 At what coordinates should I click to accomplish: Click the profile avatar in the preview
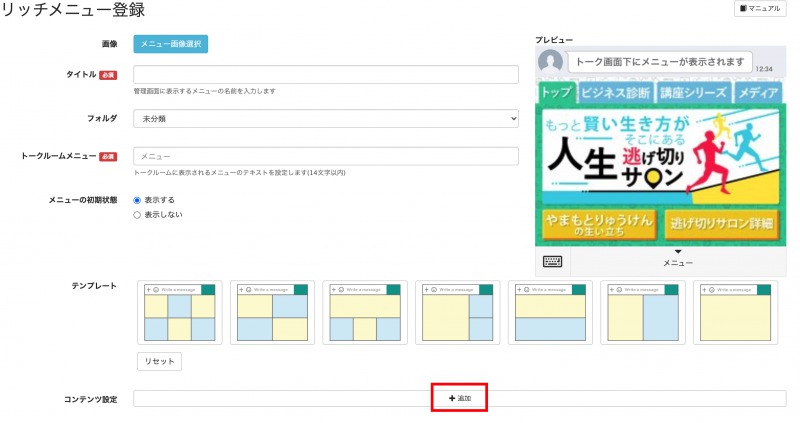coord(550,62)
